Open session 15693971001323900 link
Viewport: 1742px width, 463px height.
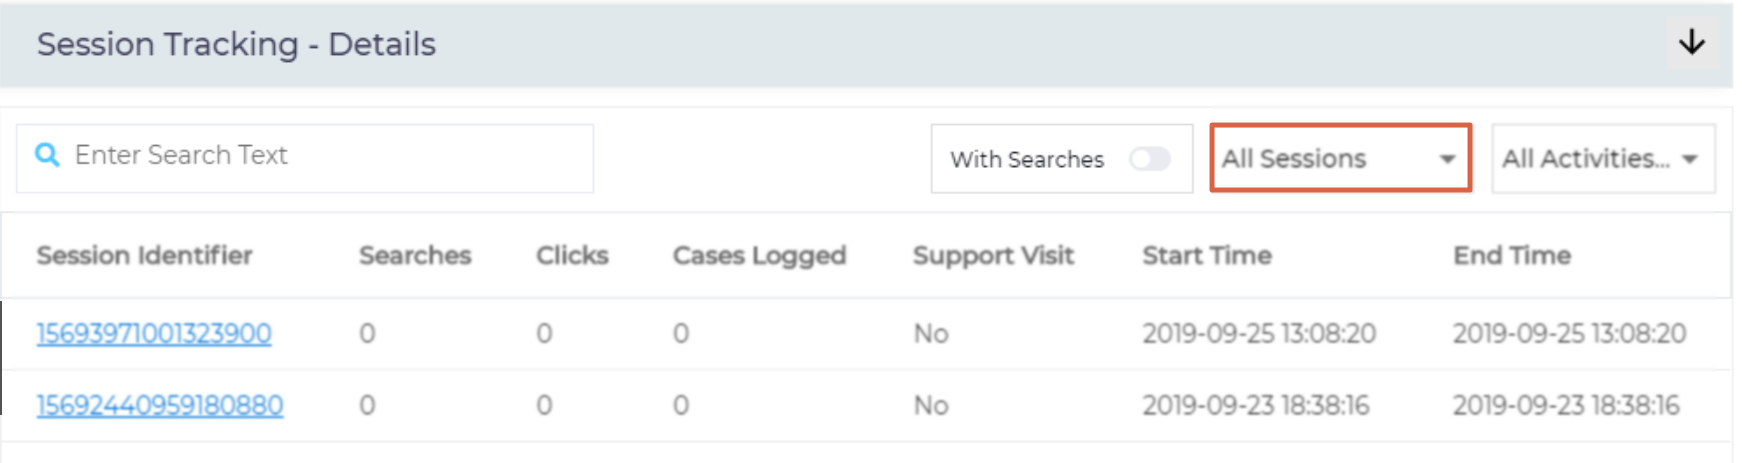click(x=154, y=333)
